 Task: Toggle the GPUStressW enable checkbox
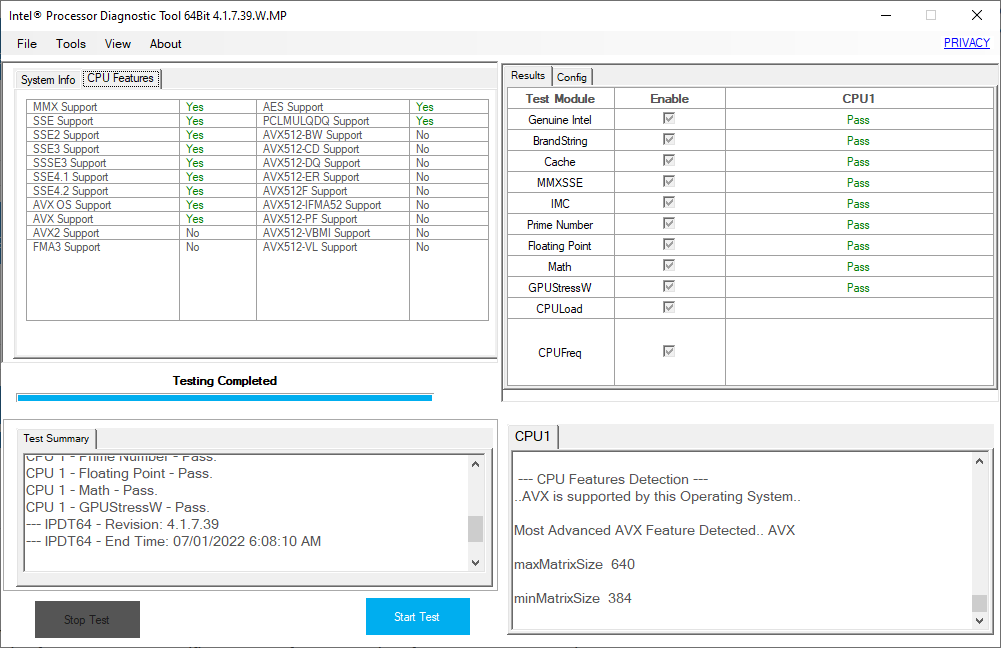click(x=669, y=286)
